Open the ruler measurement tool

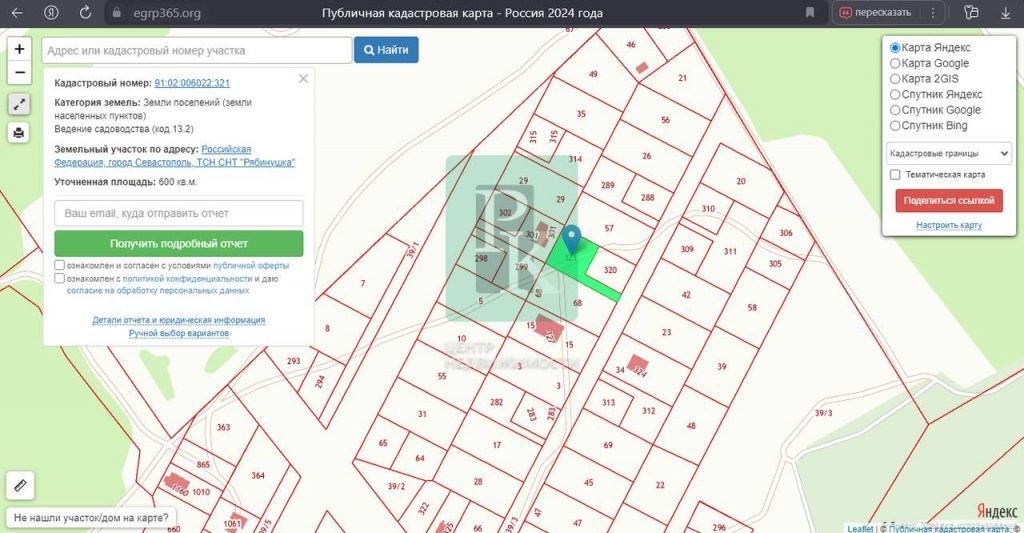[20, 486]
